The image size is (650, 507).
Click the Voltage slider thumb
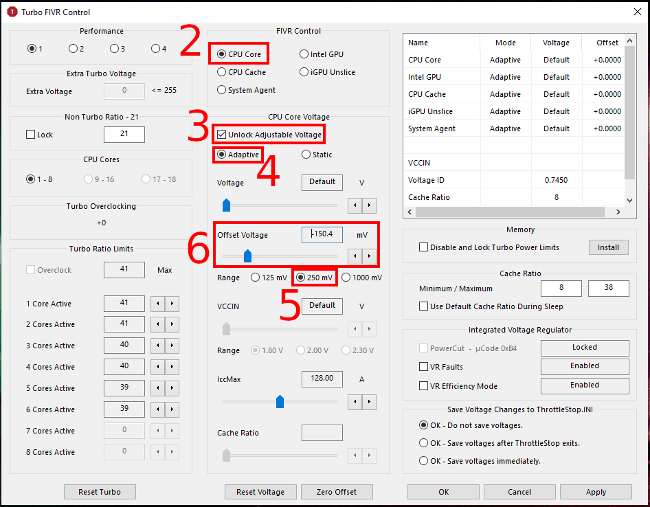(x=226, y=205)
